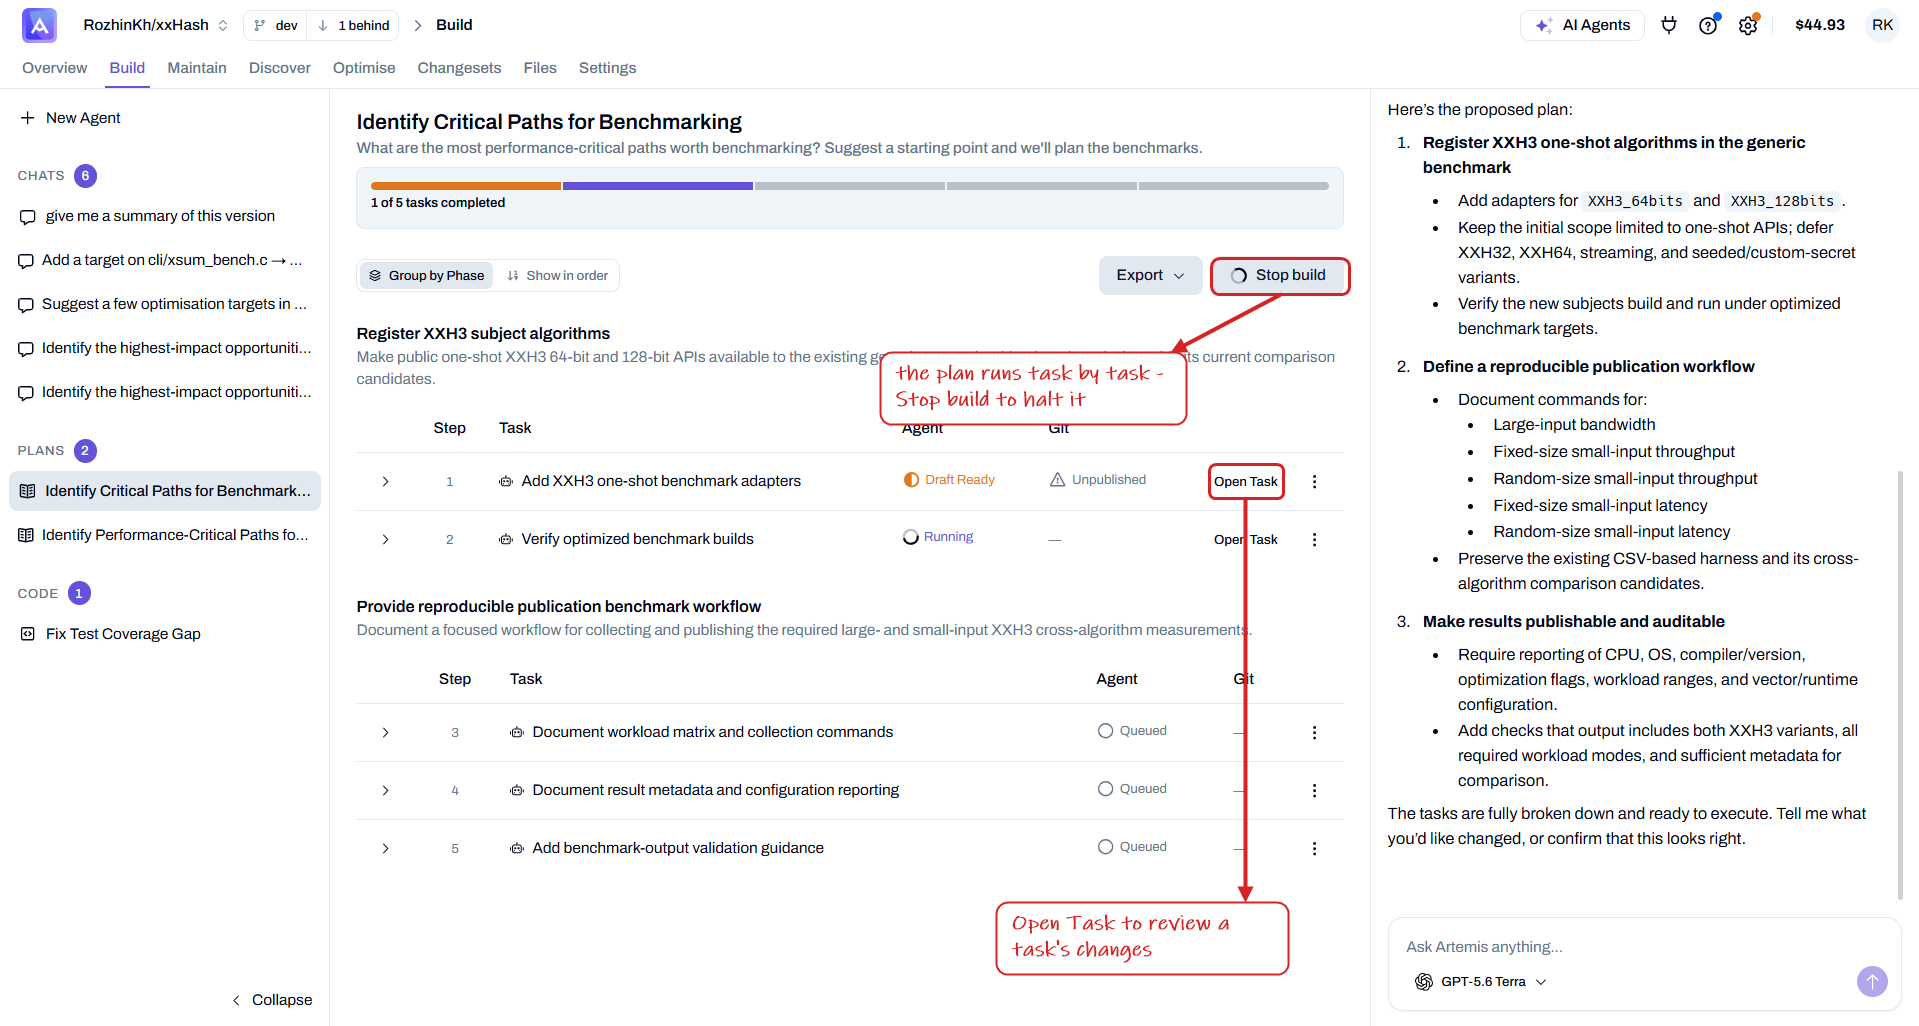Click the Artemis logo icon

(39, 25)
